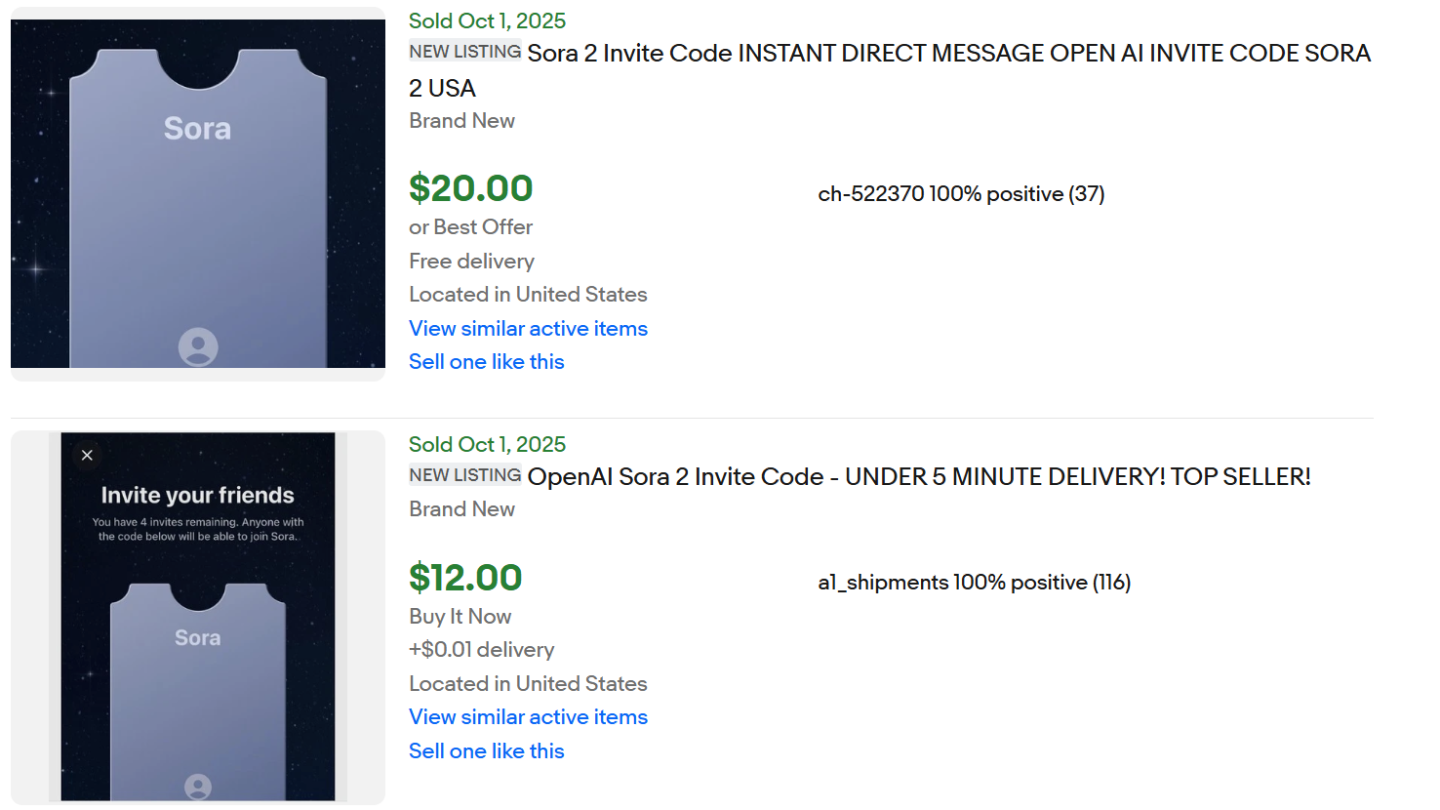View similar active items for the $12.00 listing

[x=528, y=717]
